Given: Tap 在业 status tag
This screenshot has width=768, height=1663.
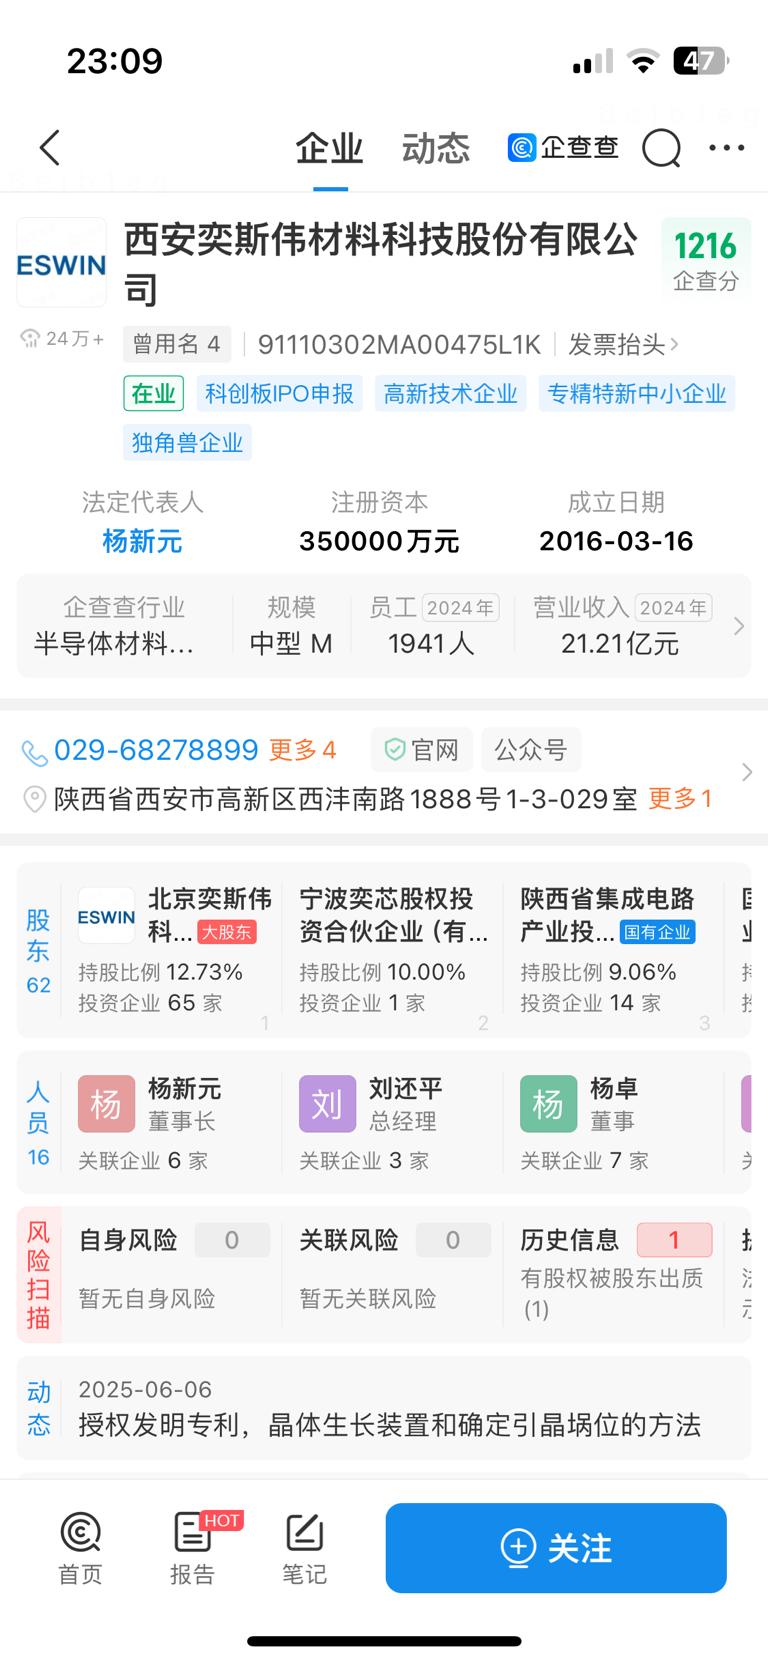Looking at the screenshot, I should 154,393.
